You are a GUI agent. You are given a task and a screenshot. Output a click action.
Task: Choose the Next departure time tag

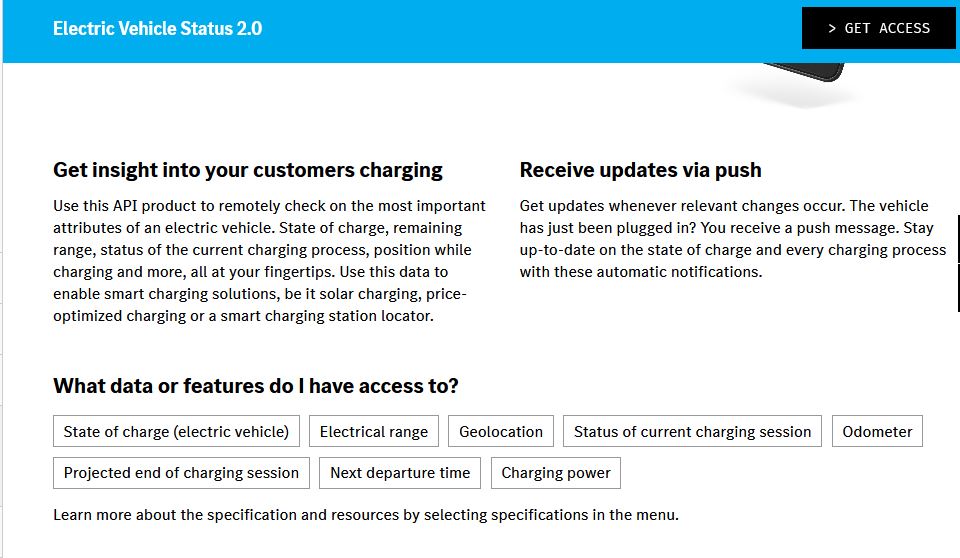[x=400, y=473]
